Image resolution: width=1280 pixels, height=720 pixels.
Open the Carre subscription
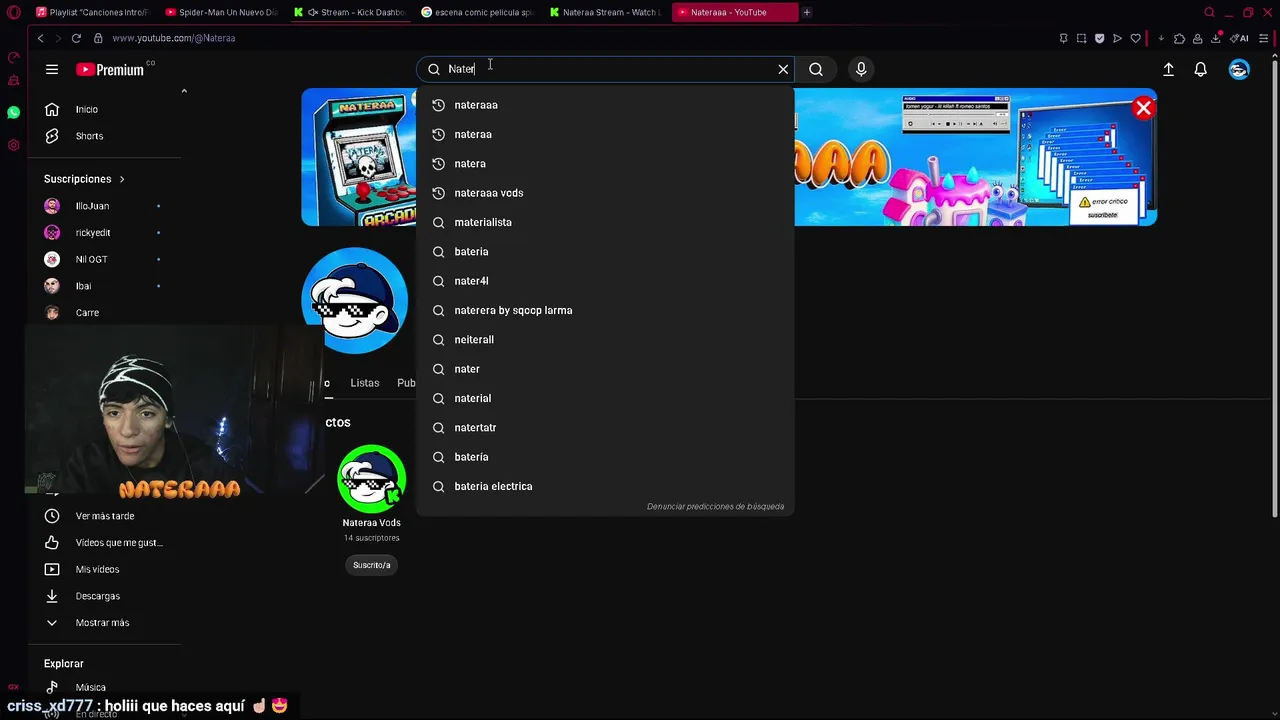(104, 313)
